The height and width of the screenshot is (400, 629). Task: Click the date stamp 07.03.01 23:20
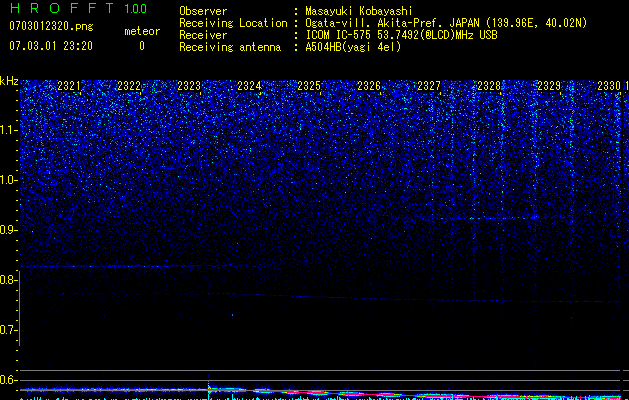(x=51, y=46)
